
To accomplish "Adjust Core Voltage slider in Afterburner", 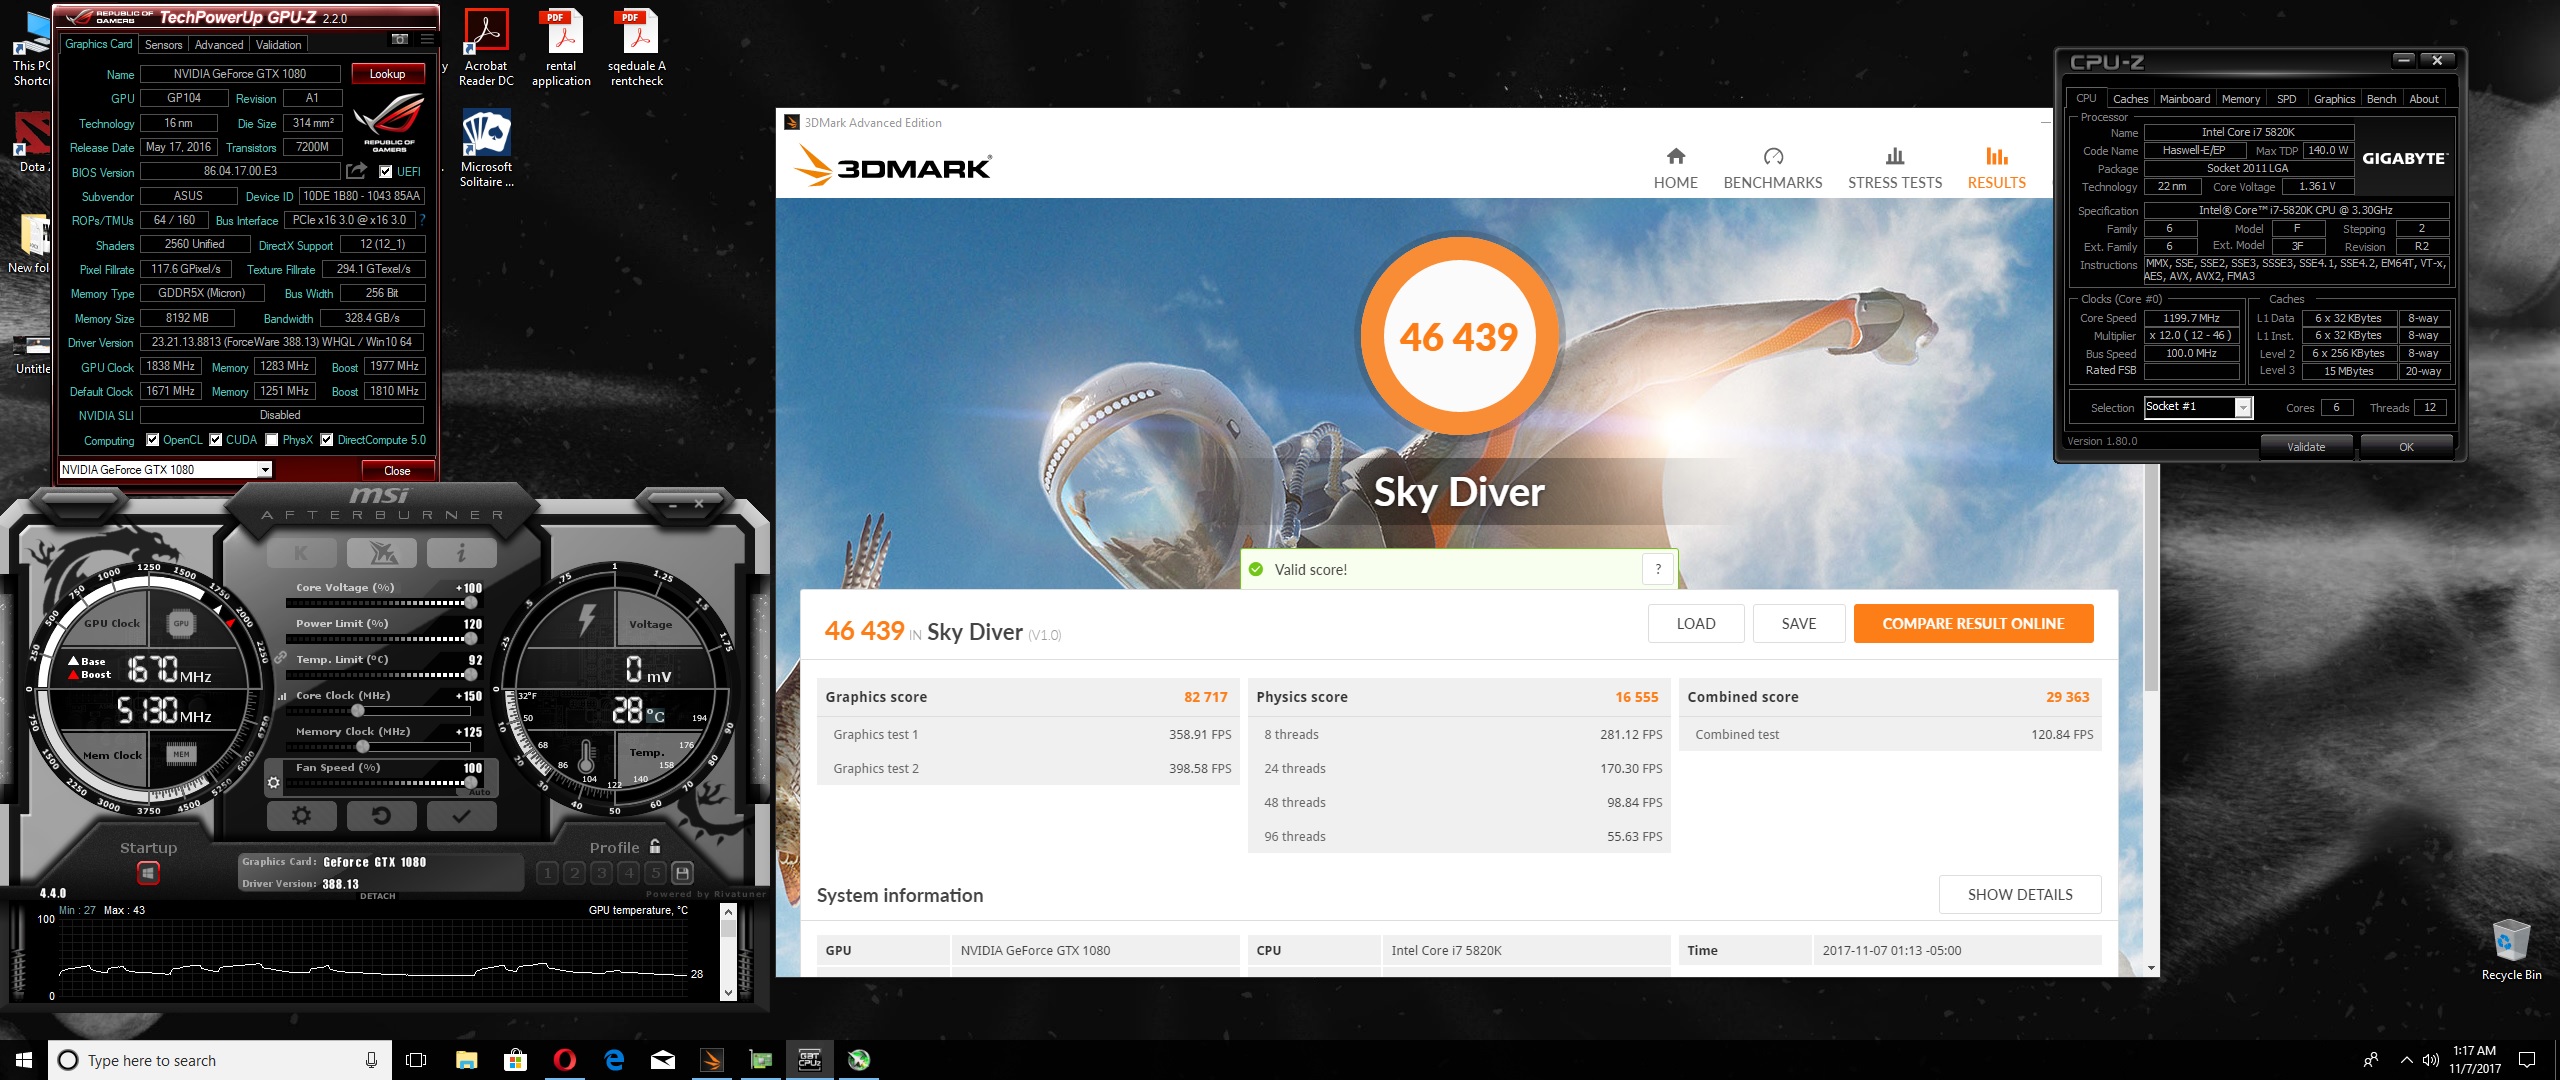I will (x=379, y=603).
